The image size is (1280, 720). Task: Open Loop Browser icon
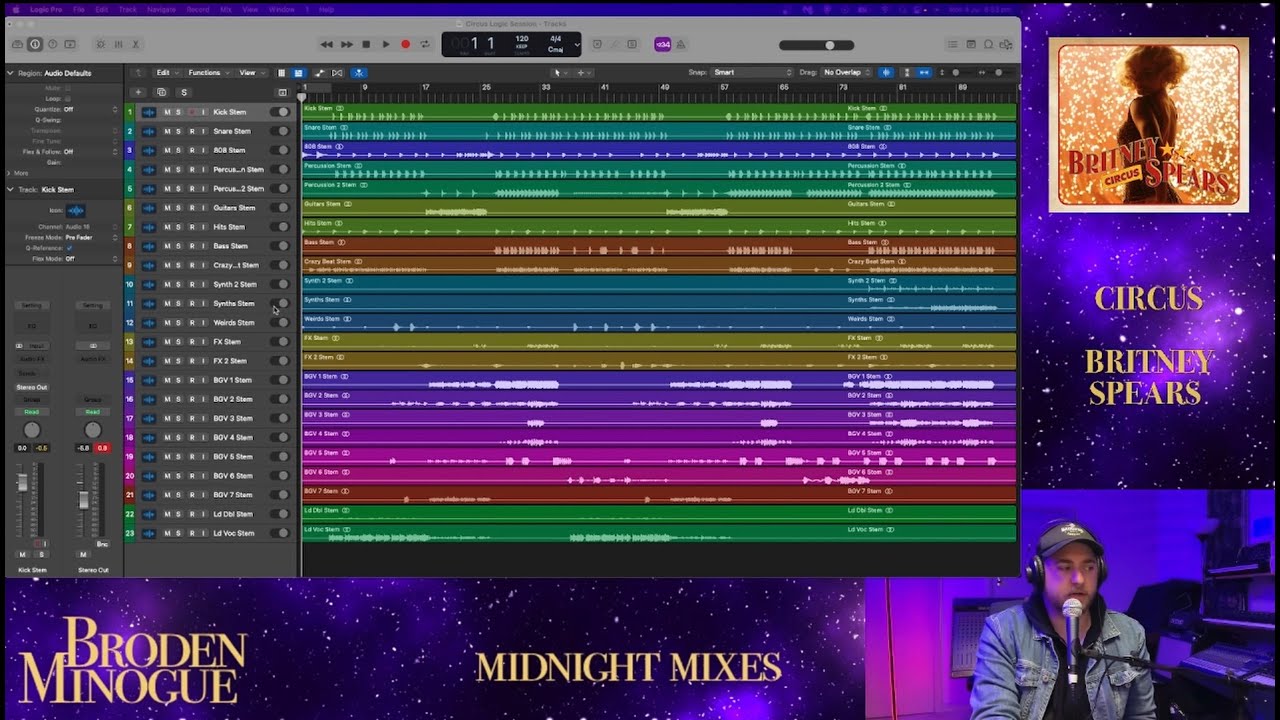click(x=989, y=44)
